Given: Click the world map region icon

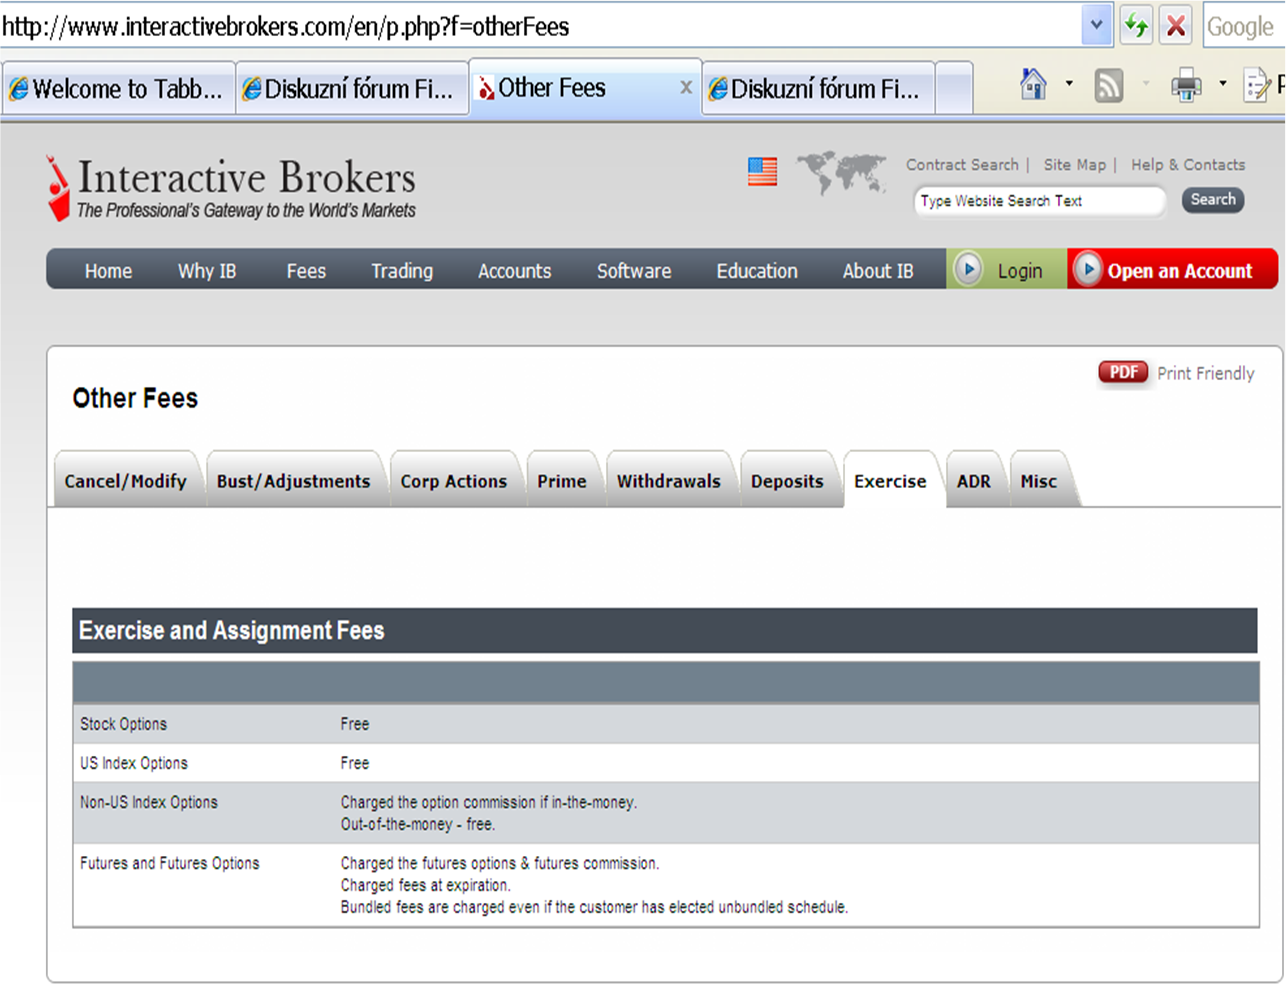Looking at the screenshot, I should click(841, 172).
